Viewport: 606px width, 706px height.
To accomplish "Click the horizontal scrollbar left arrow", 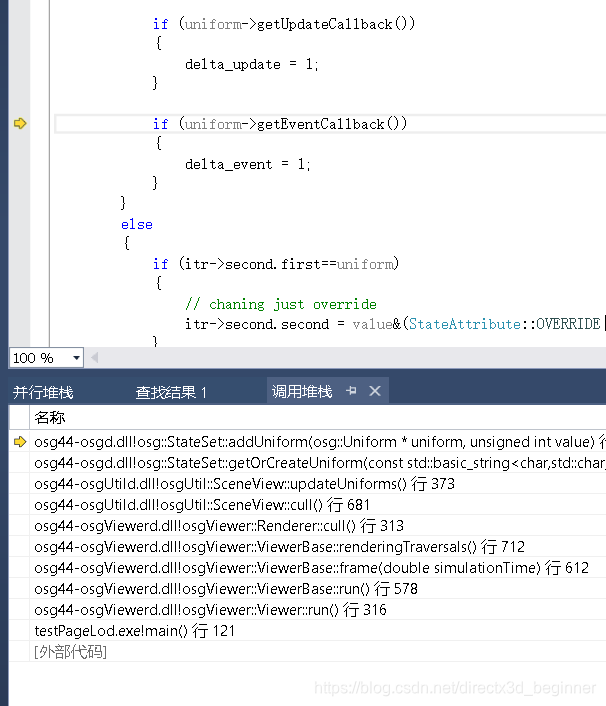I will (95, 358).
